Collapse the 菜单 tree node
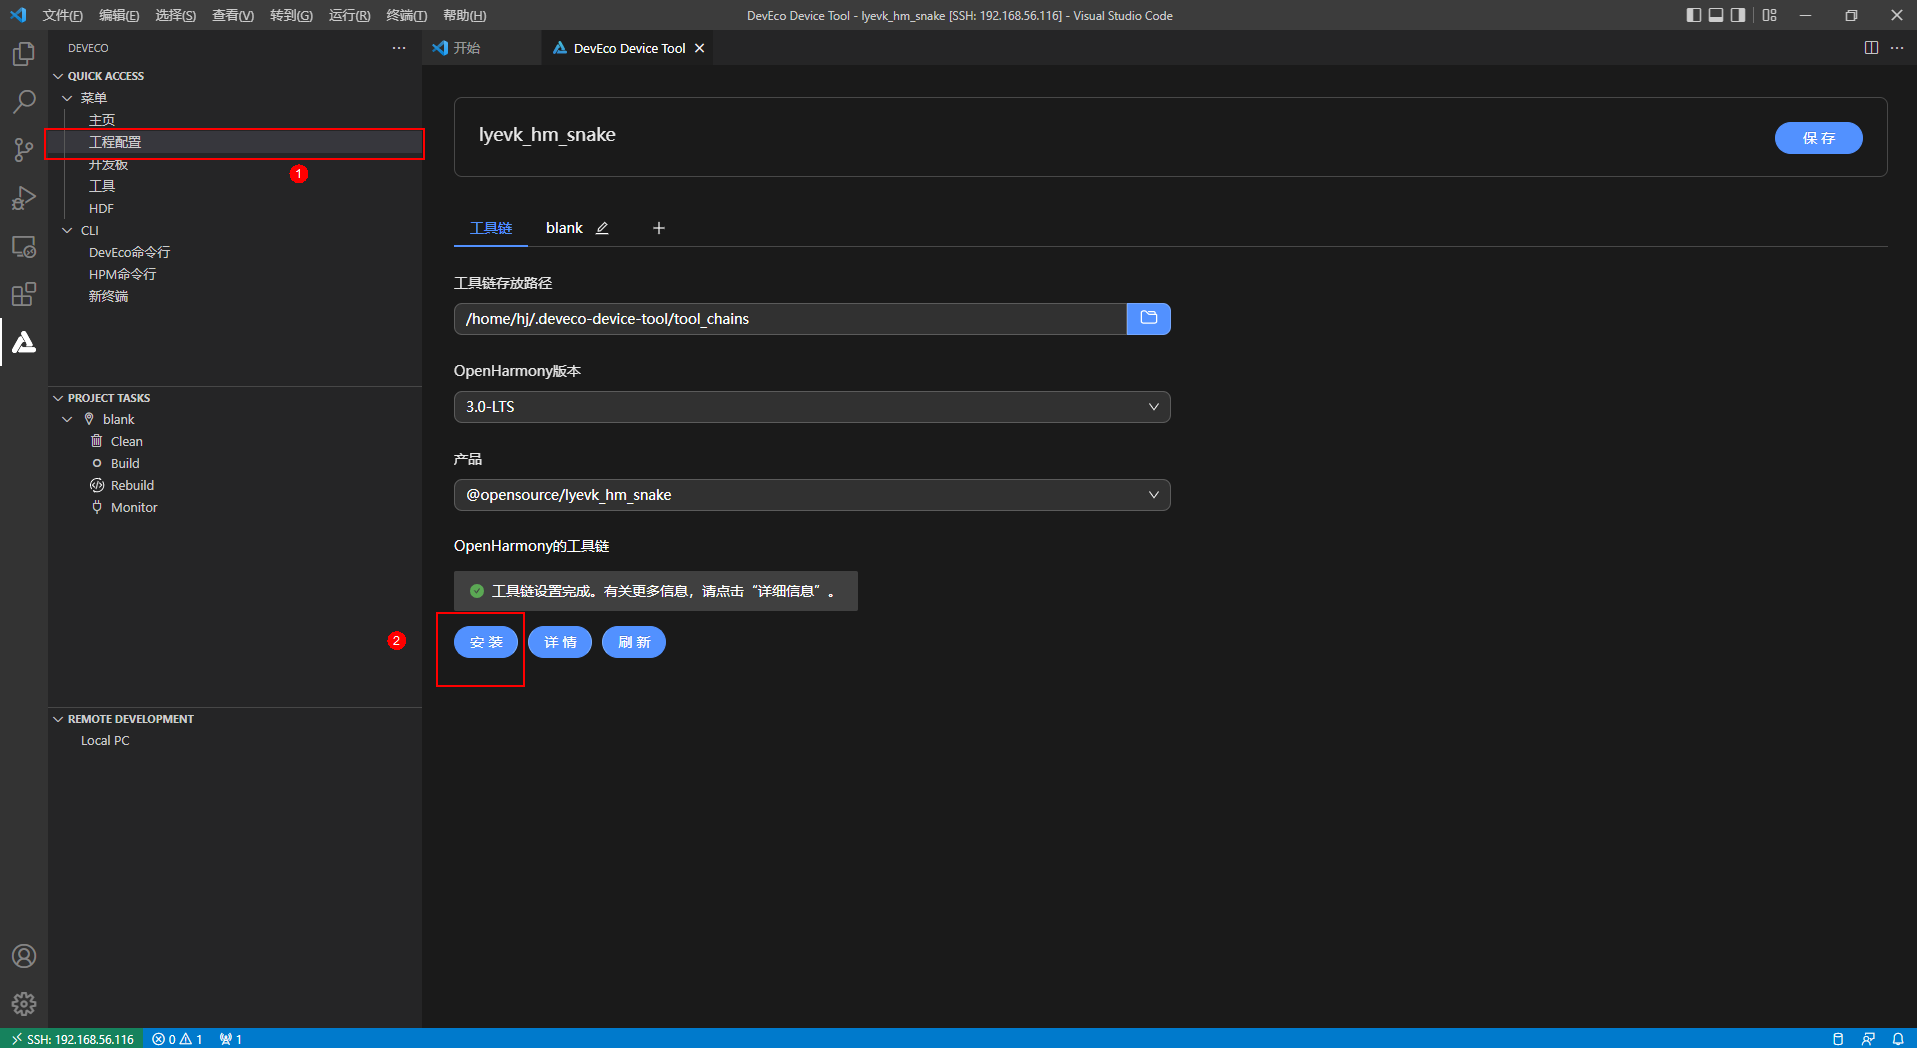The image size is (1917, 1048). click(67, 98)
